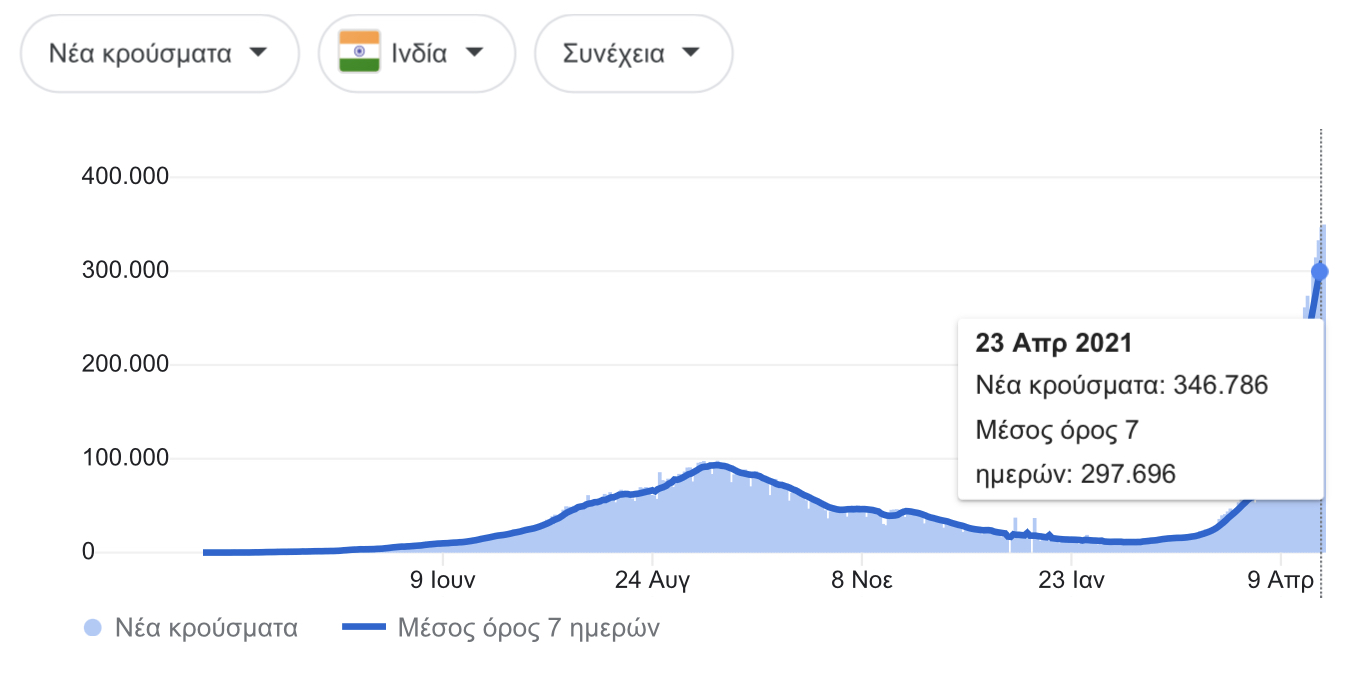The width and height of the screenshot is (1345, 676).
Task: Open the Ινδία country dropdown
Action: [x=416, y=54]
